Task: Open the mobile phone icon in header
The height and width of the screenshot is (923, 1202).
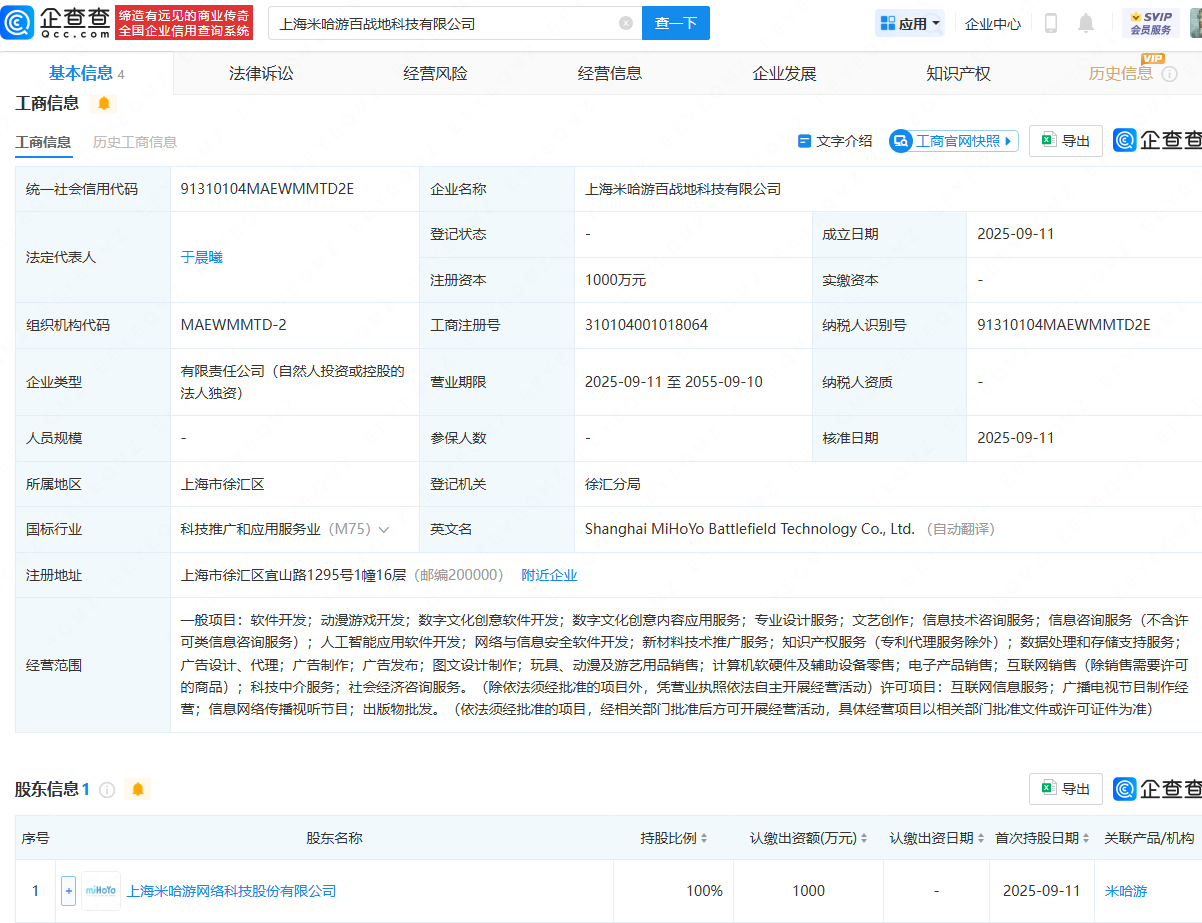Action: click(1050, 23)
